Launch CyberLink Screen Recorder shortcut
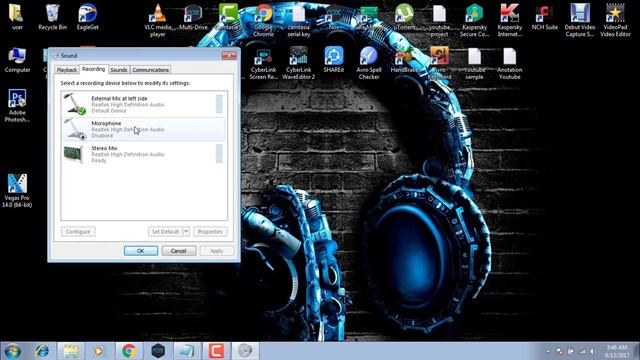This screenshot has width=640, height=360. pyautogui.click(x=264, y=63)
